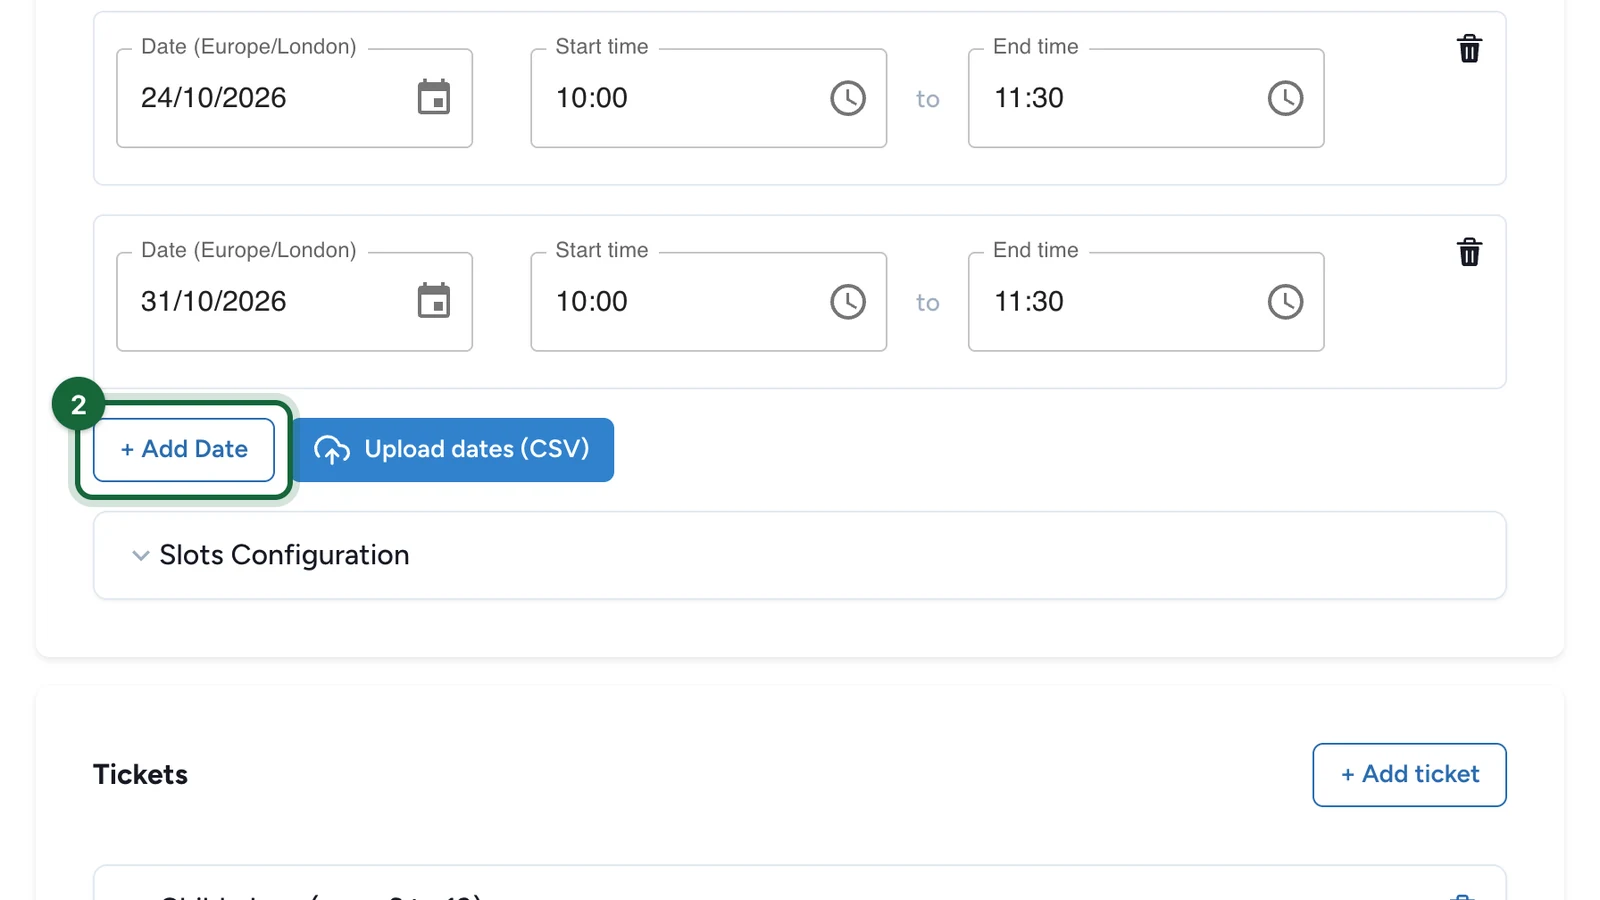Expand the Slots Configuration section
The height and width of the screenshot is (900, 1600).
tap(799, 555)
